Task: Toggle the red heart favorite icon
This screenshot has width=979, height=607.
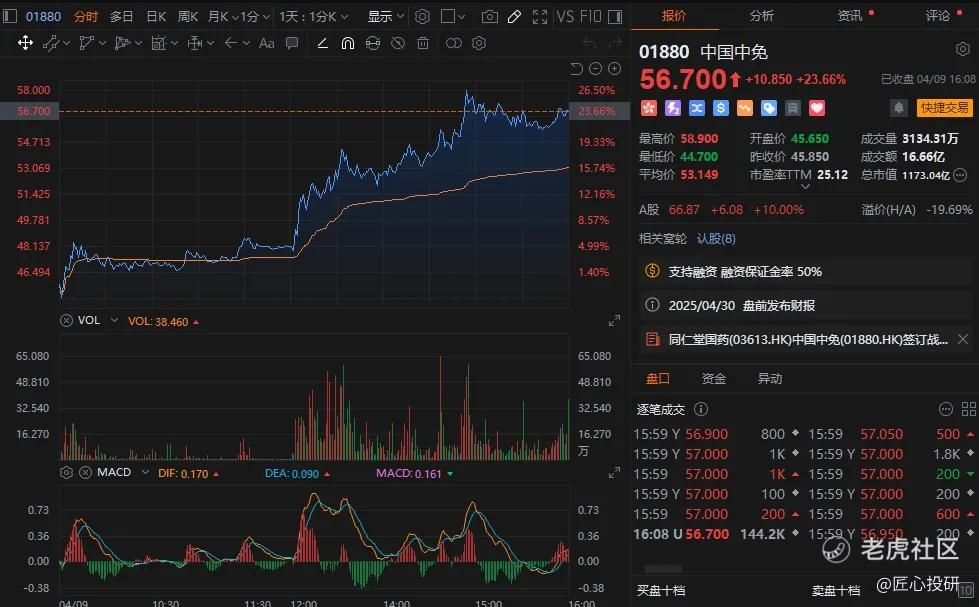Action: 817,108
